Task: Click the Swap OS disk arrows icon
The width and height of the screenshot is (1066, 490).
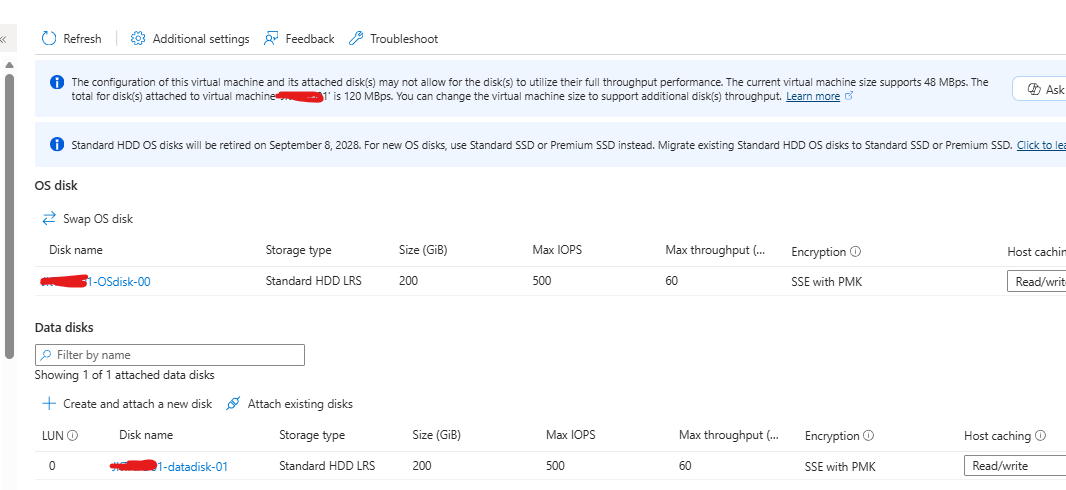Action: coord(49,218)
